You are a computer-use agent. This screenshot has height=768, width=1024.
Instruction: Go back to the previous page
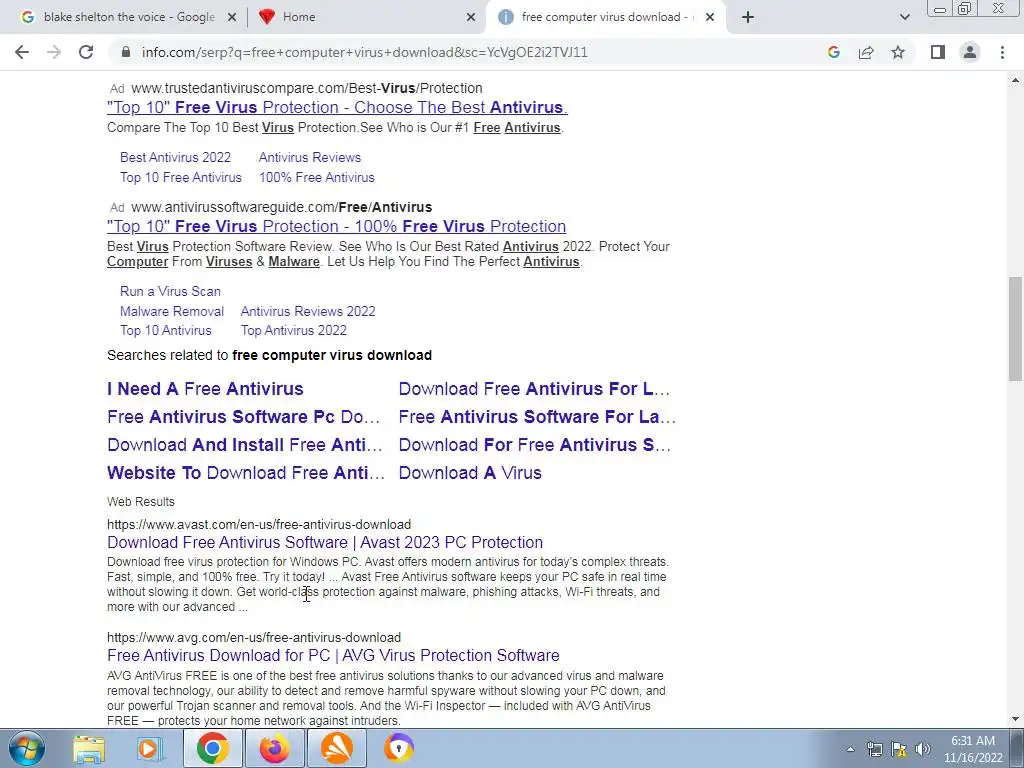22,52
